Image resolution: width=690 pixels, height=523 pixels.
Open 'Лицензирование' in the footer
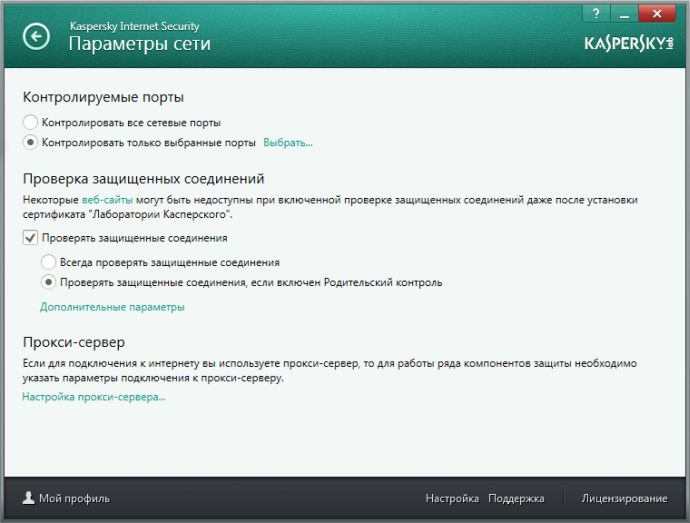click(x=624, y=498)
